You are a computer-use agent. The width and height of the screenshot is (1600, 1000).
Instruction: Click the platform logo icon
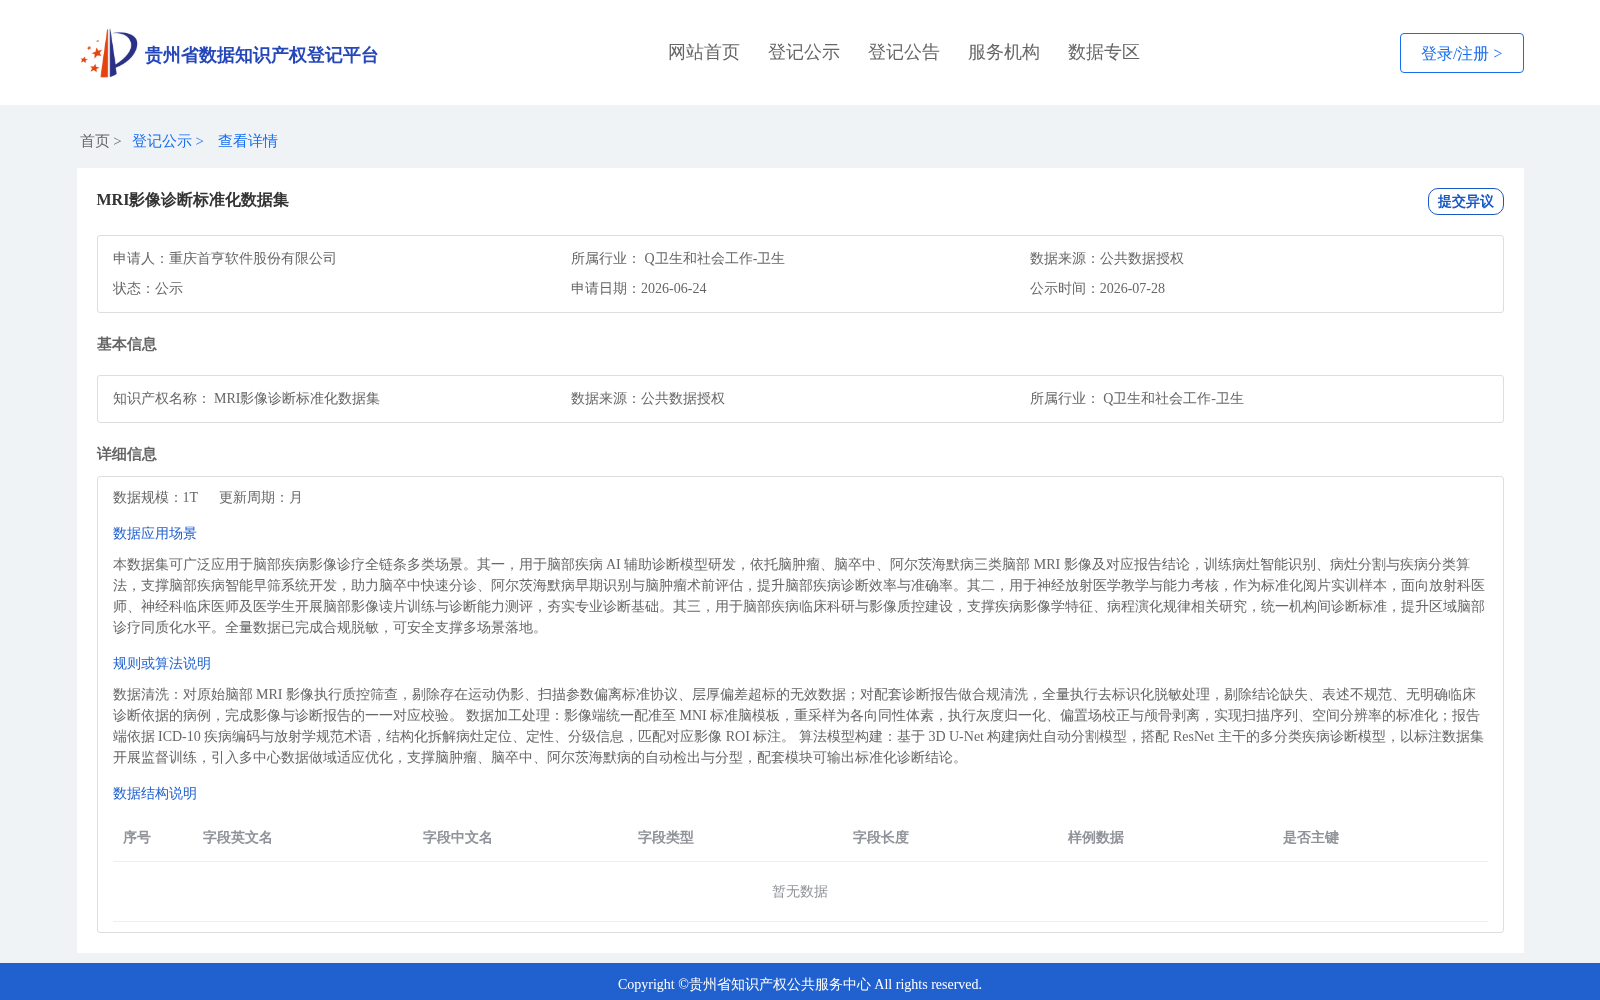click(109, 53)
